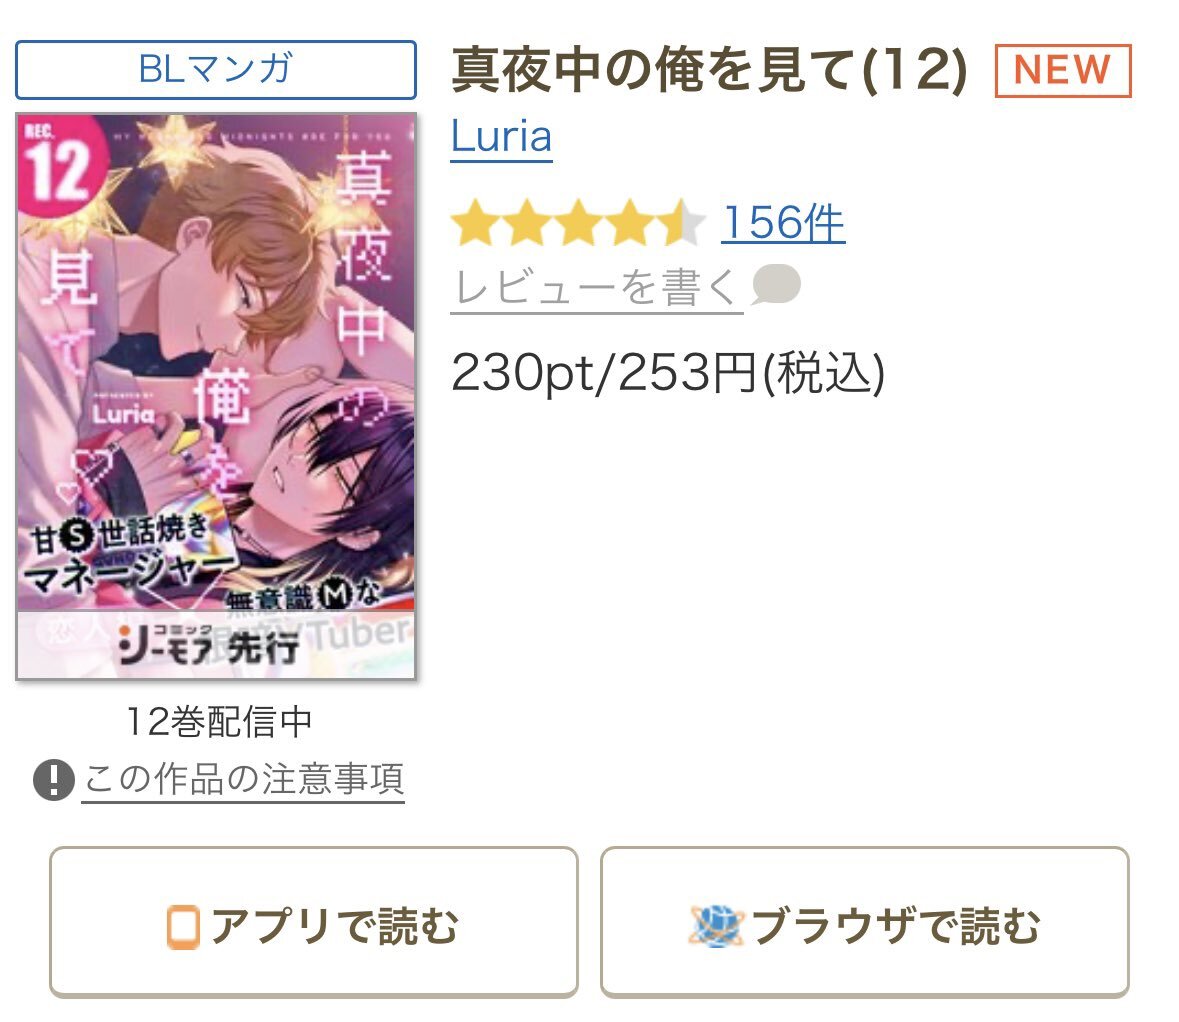Open the BLマンガ category label
1179x1022 pixels.
tap(216, 70)
